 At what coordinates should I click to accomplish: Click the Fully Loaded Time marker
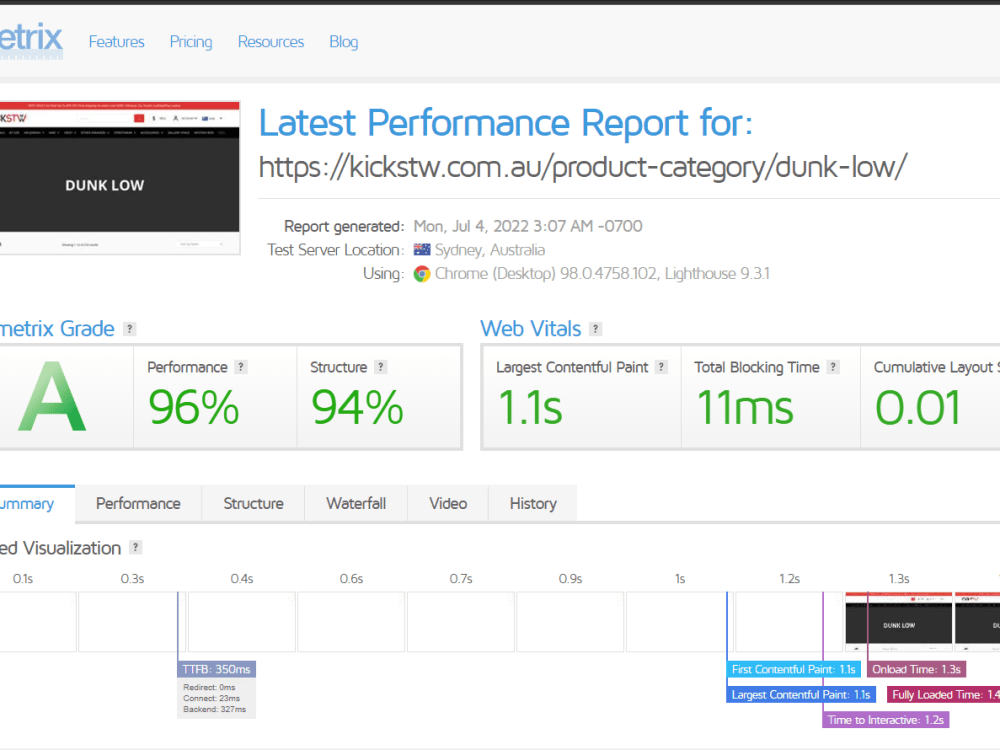pos(943,695)
